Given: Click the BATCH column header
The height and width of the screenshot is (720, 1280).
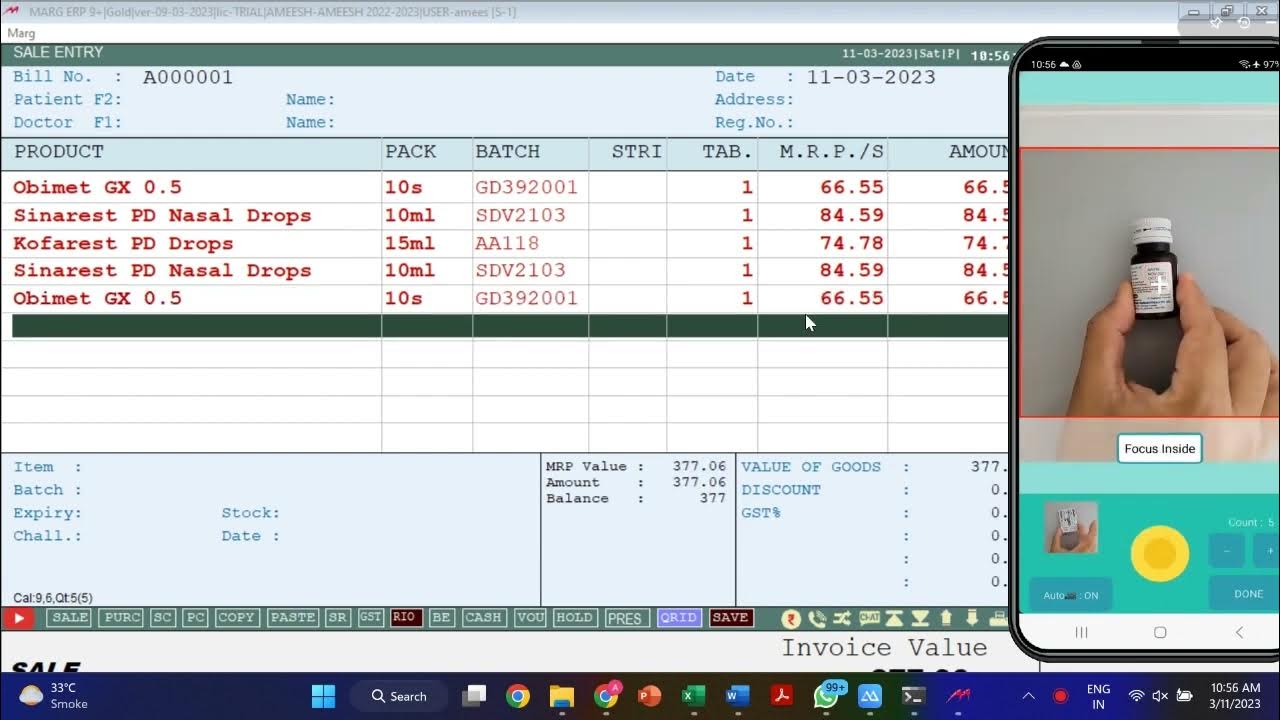Looking at the screenshot, I should 507,151.
